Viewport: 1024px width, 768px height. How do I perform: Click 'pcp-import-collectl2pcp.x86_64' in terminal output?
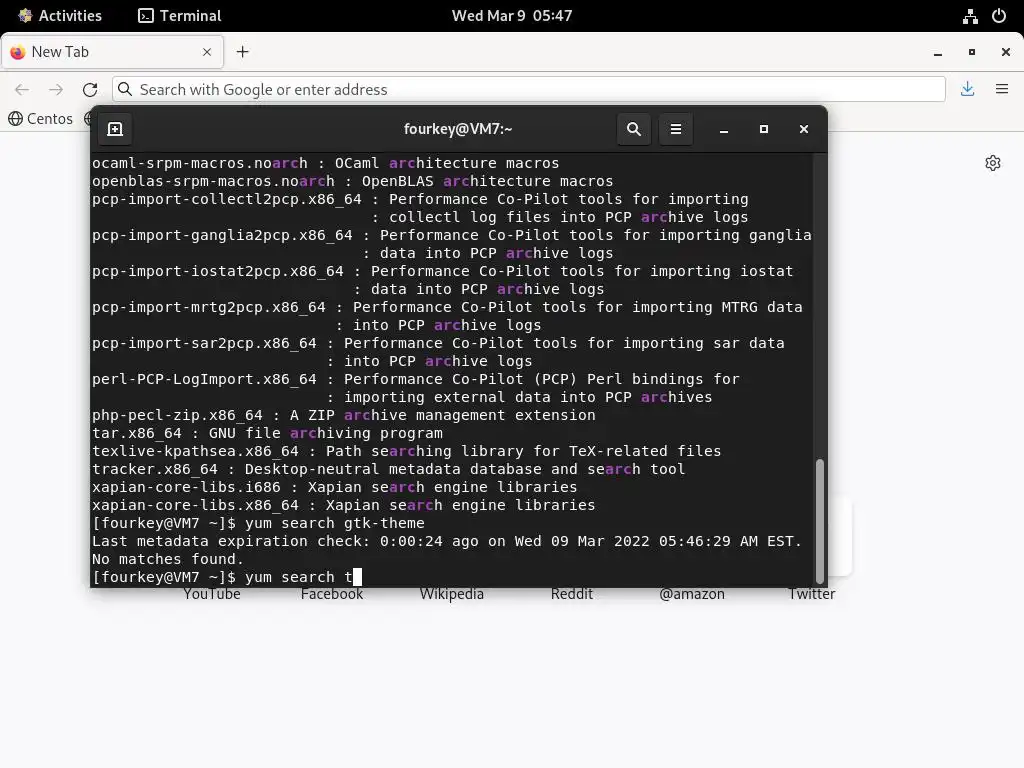click(227, 199)
